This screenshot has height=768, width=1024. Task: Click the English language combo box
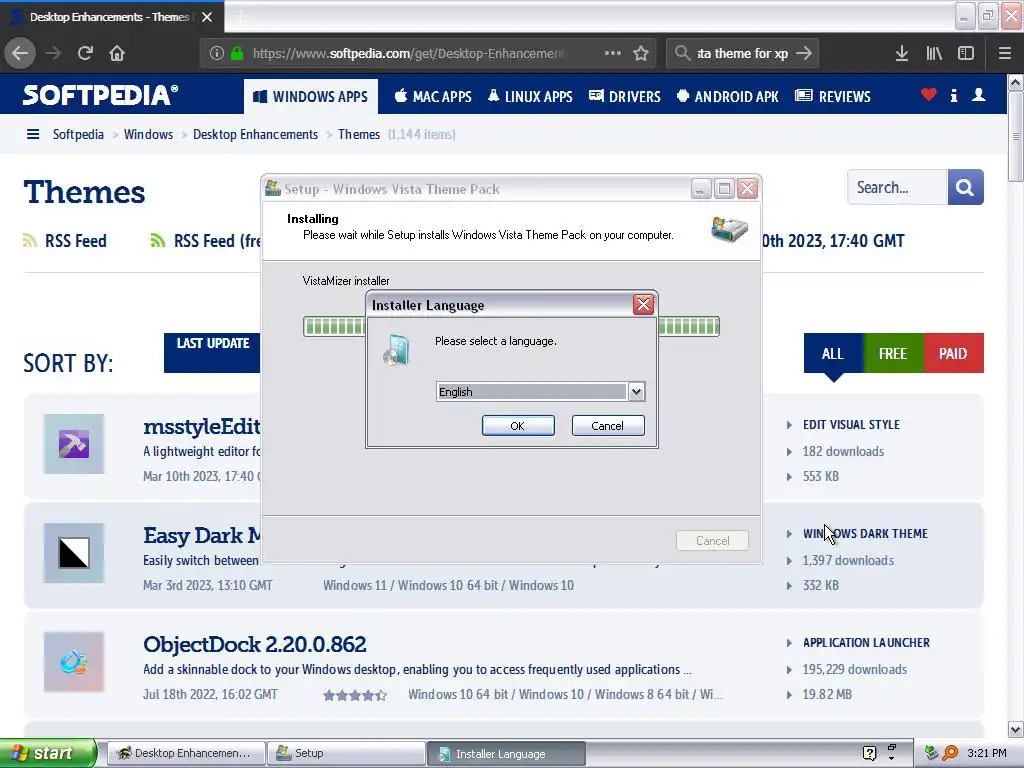pyautogui.click(x=540, y=392)
